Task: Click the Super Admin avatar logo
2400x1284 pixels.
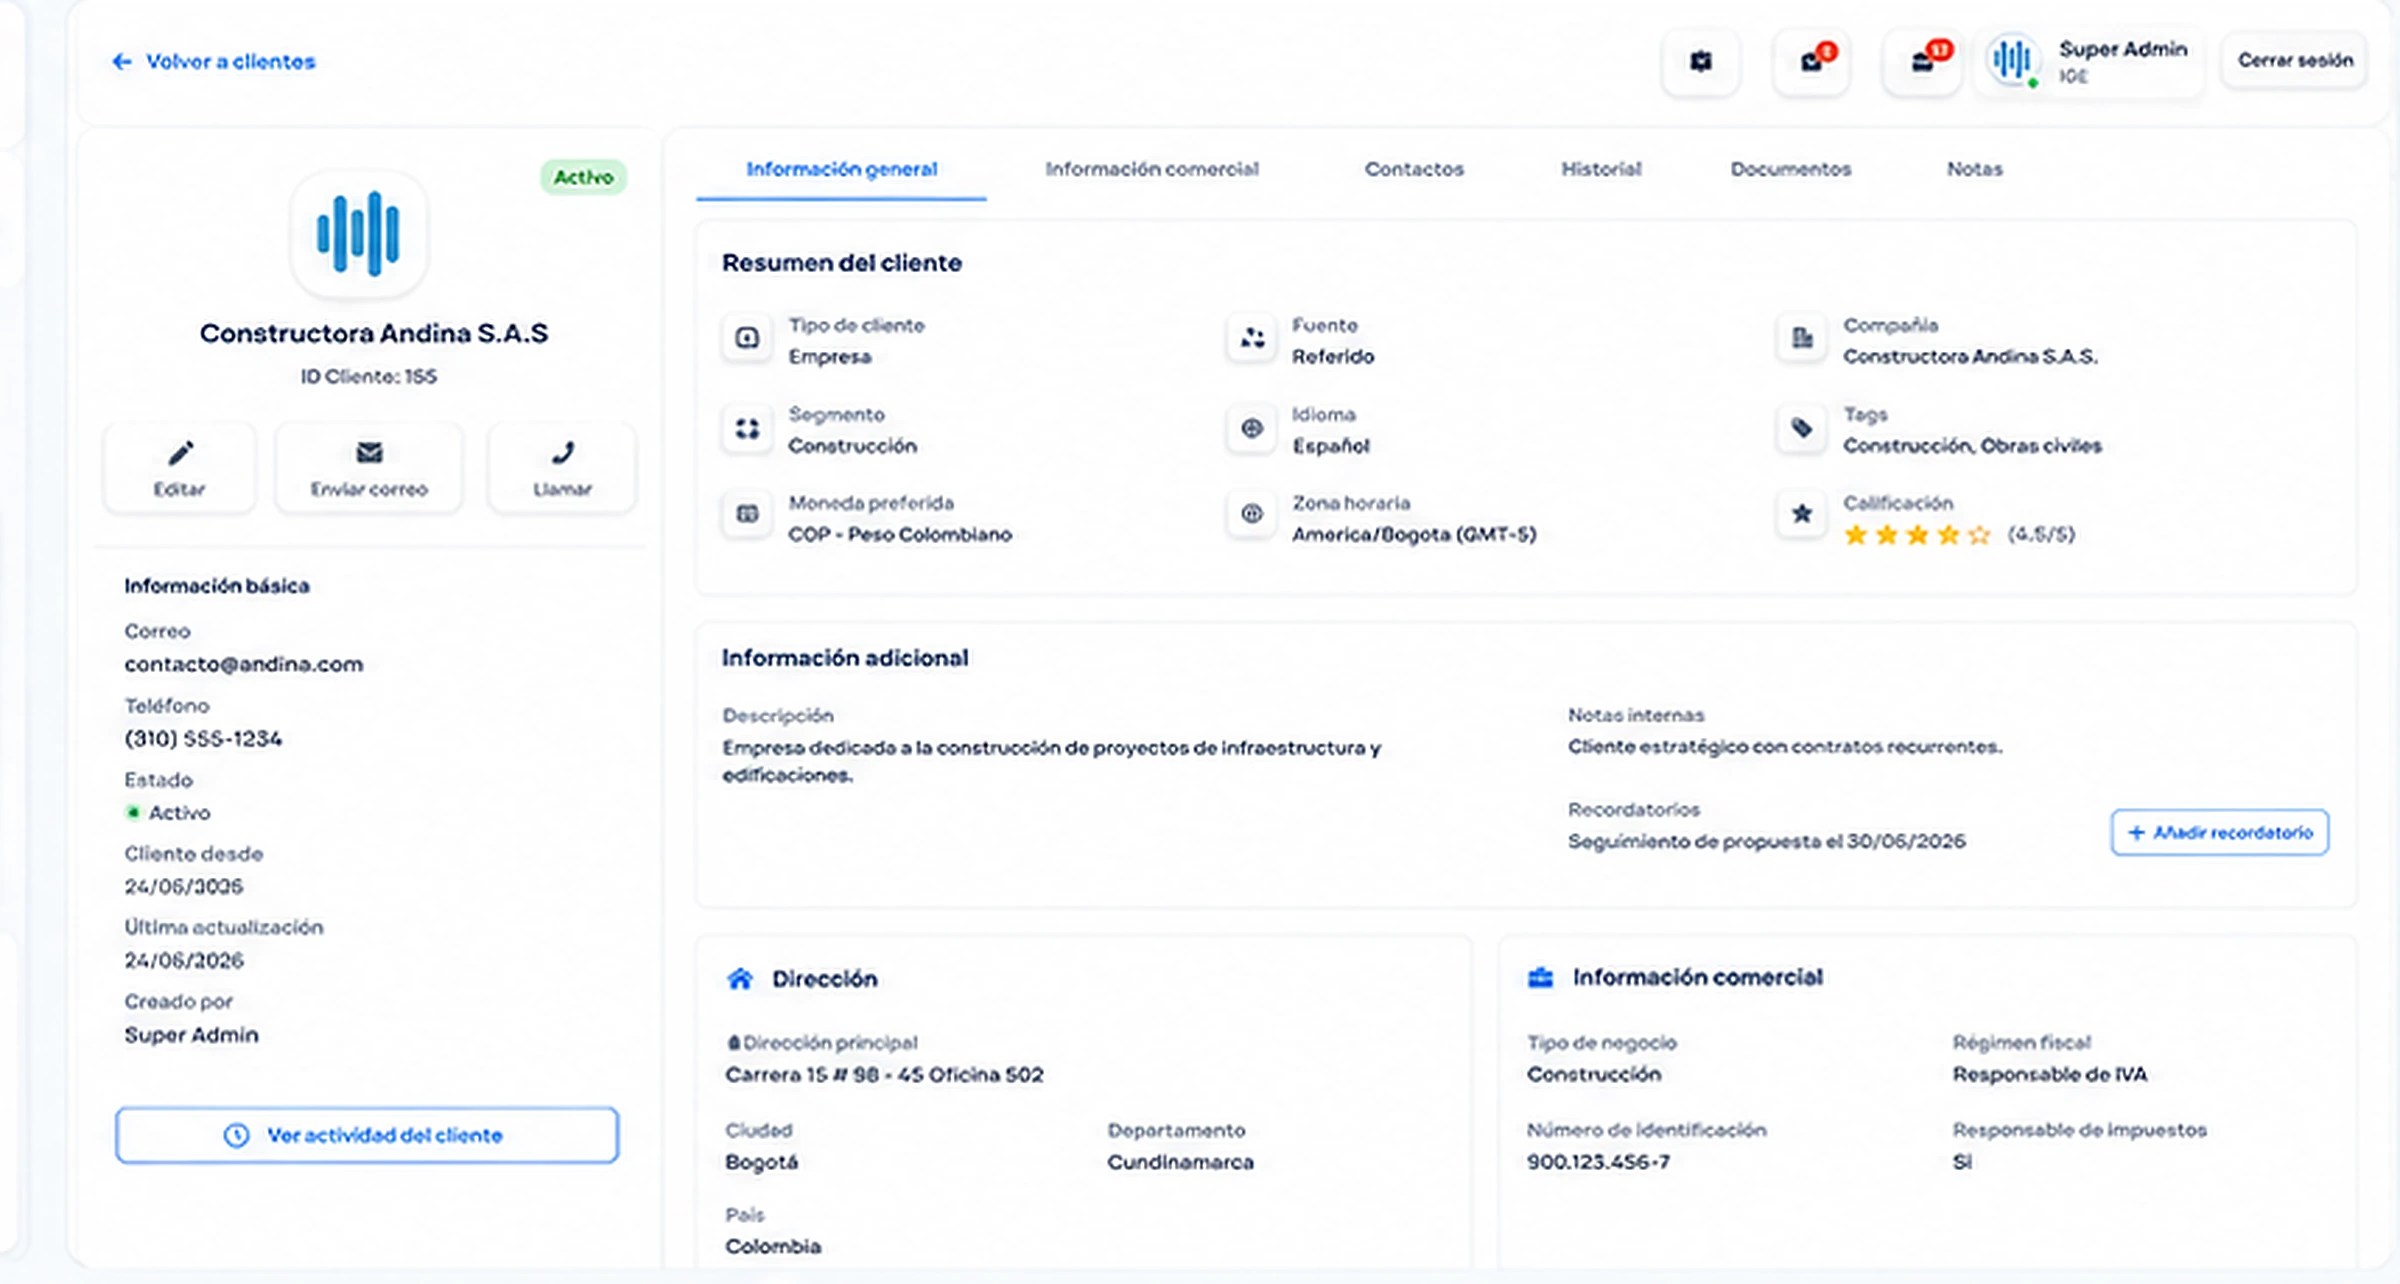Action: (2012, 60)
